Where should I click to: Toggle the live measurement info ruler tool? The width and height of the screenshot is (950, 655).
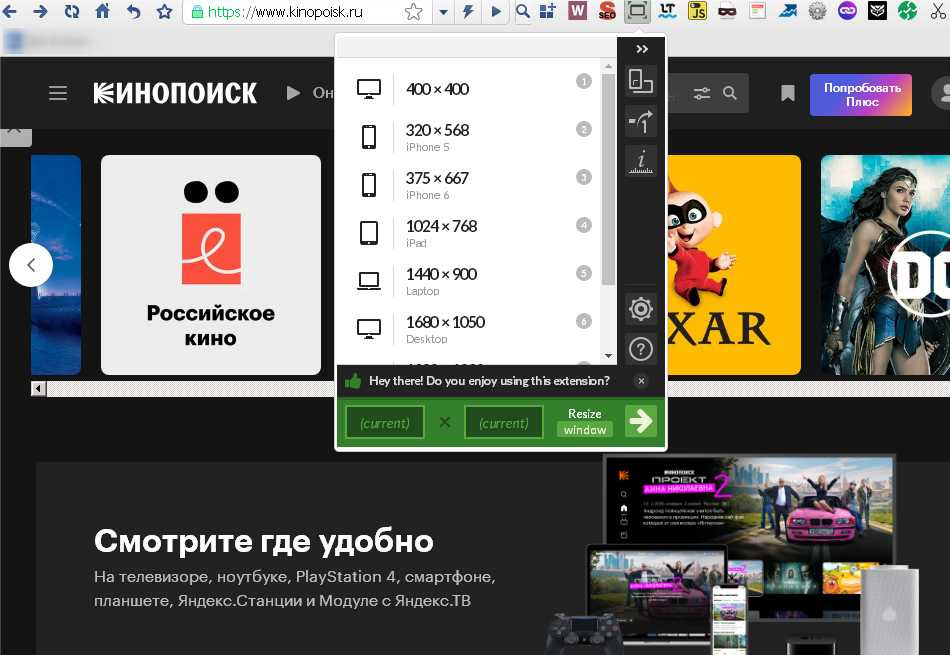click(641, 161)
